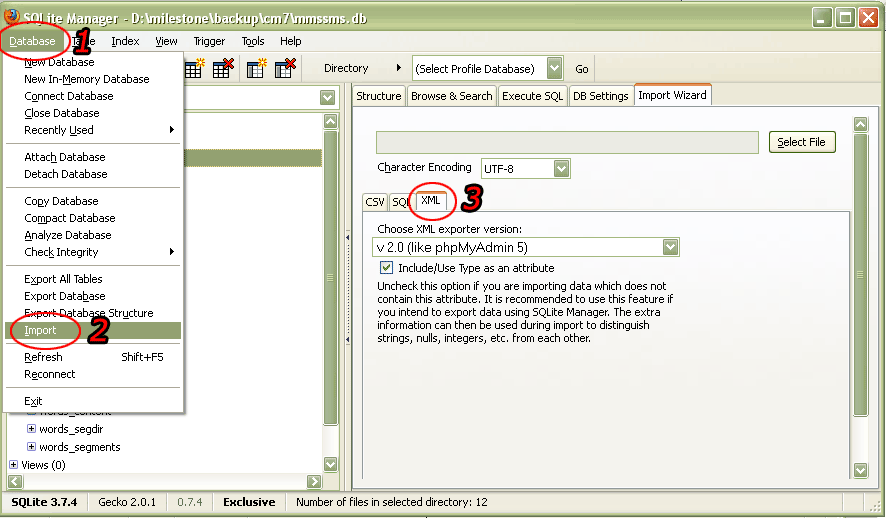Switch to the DB Settings tab
Image resolution: width=886 pixels, height=518 pixels.
click(x=601, y=96)
